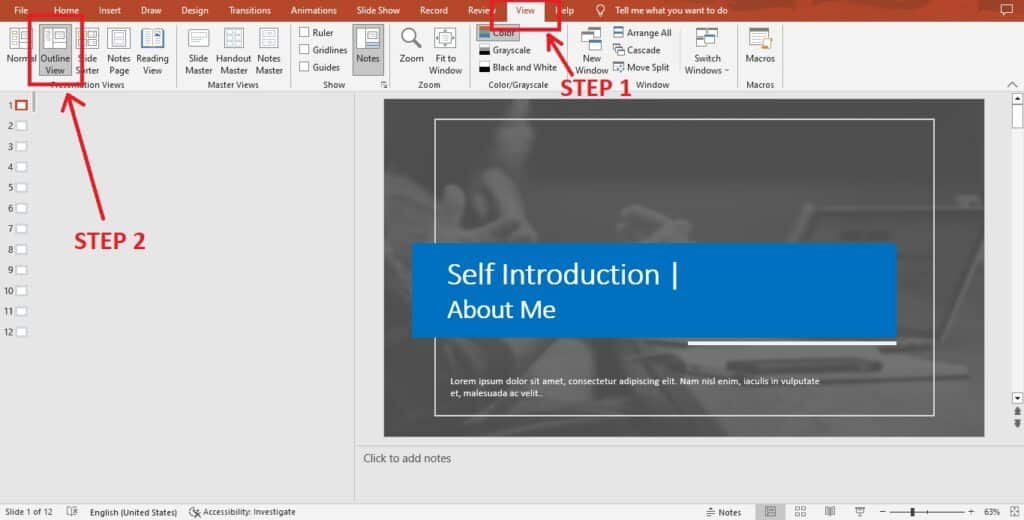1024x520 pixels.
Task: Choose Grayscale color mode
Action: click(x=505, y=50)
